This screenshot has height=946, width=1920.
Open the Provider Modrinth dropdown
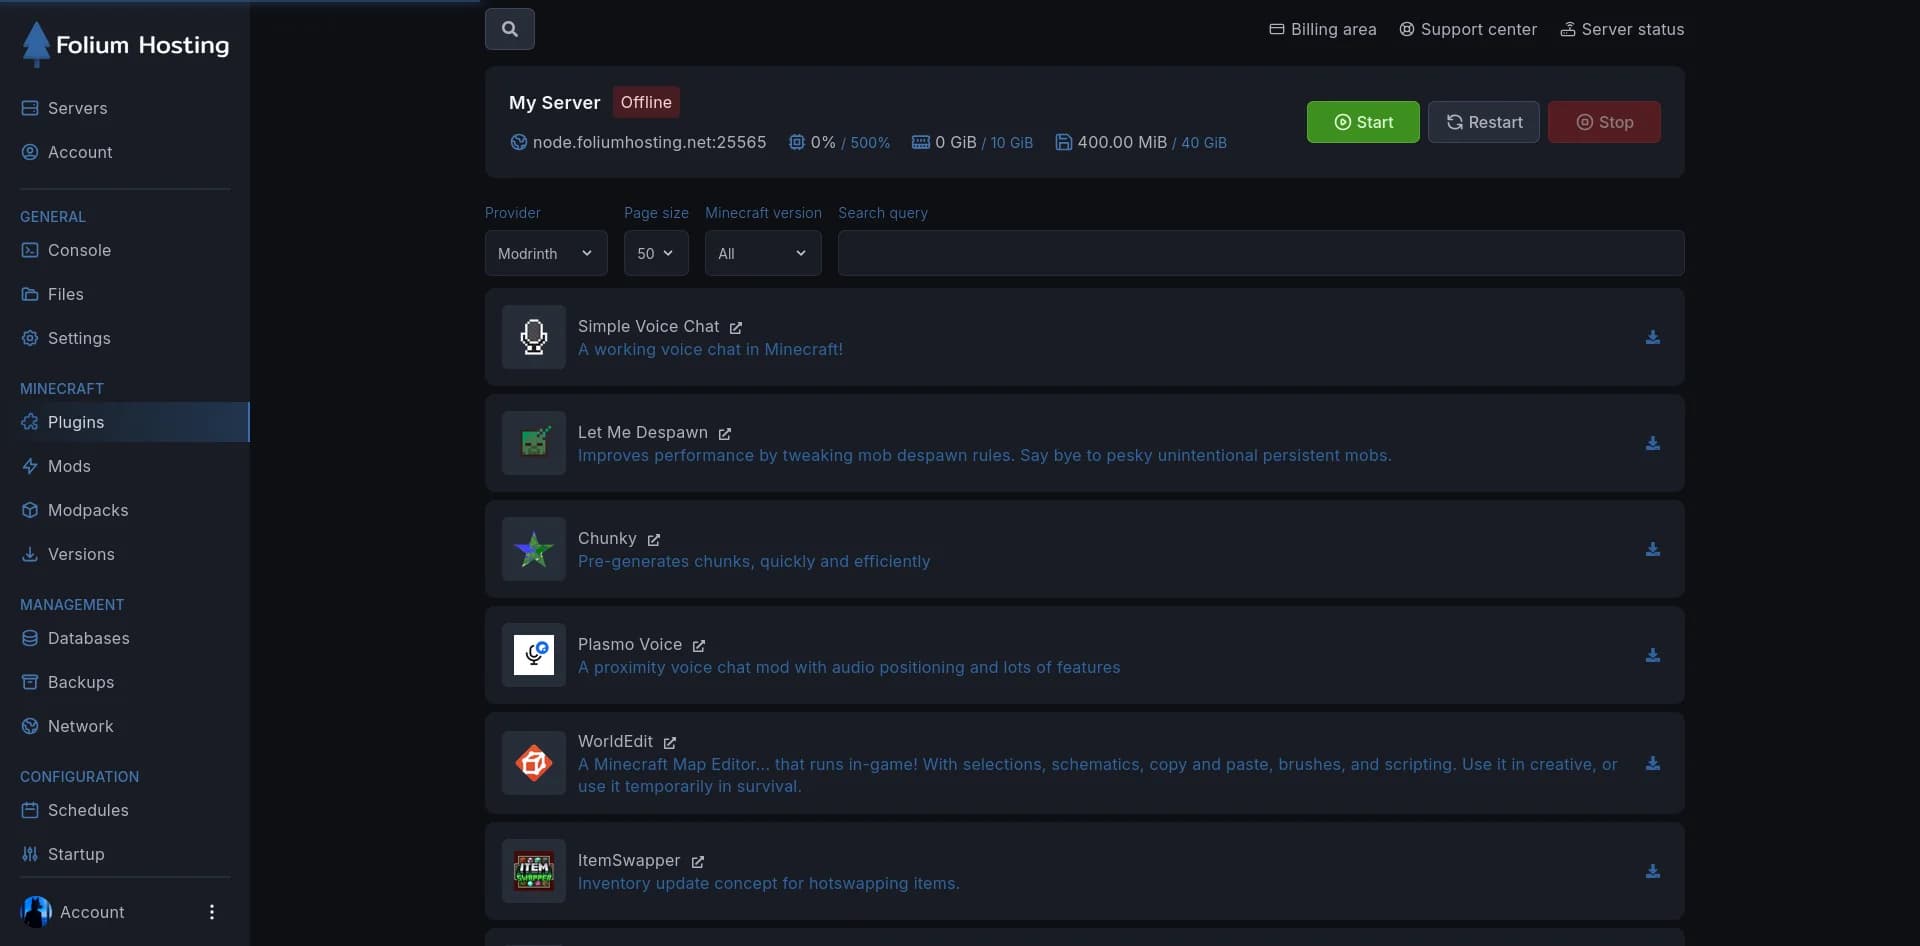tap(546, 253)
